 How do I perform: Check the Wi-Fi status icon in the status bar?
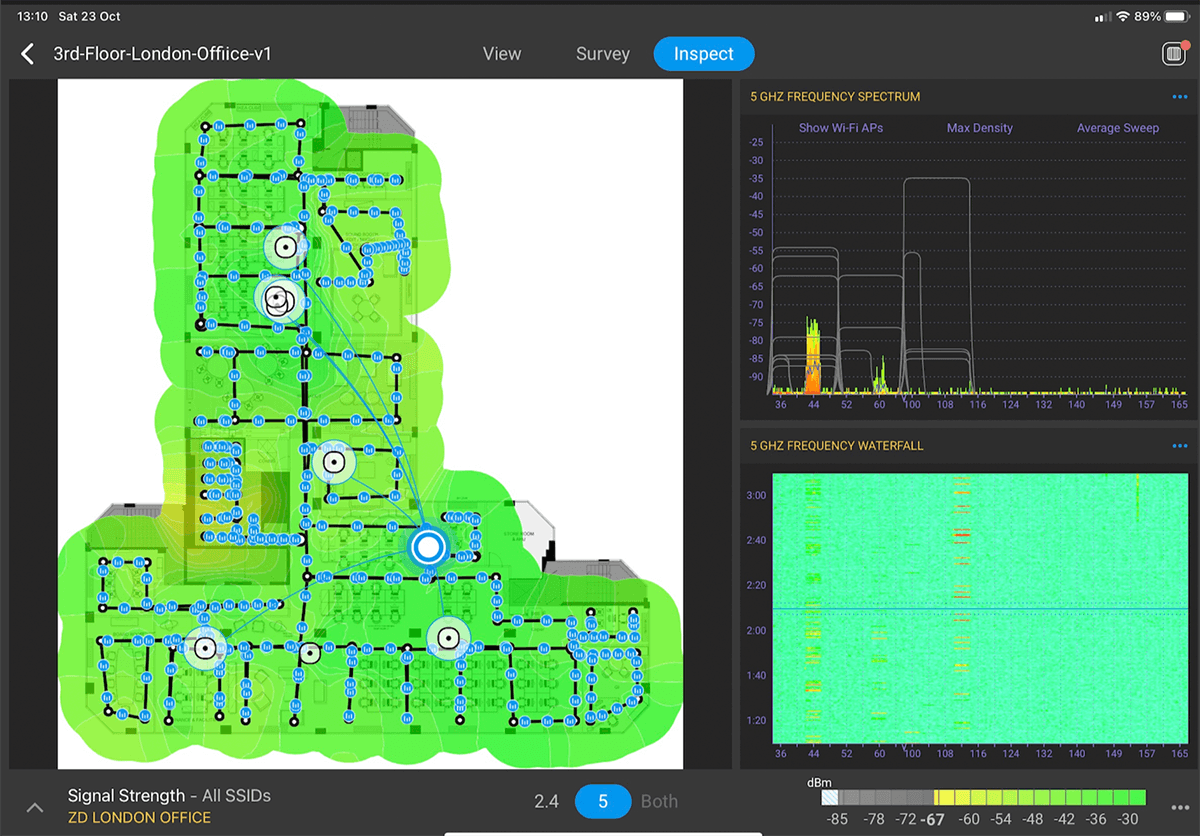(x=1122, y=17)
